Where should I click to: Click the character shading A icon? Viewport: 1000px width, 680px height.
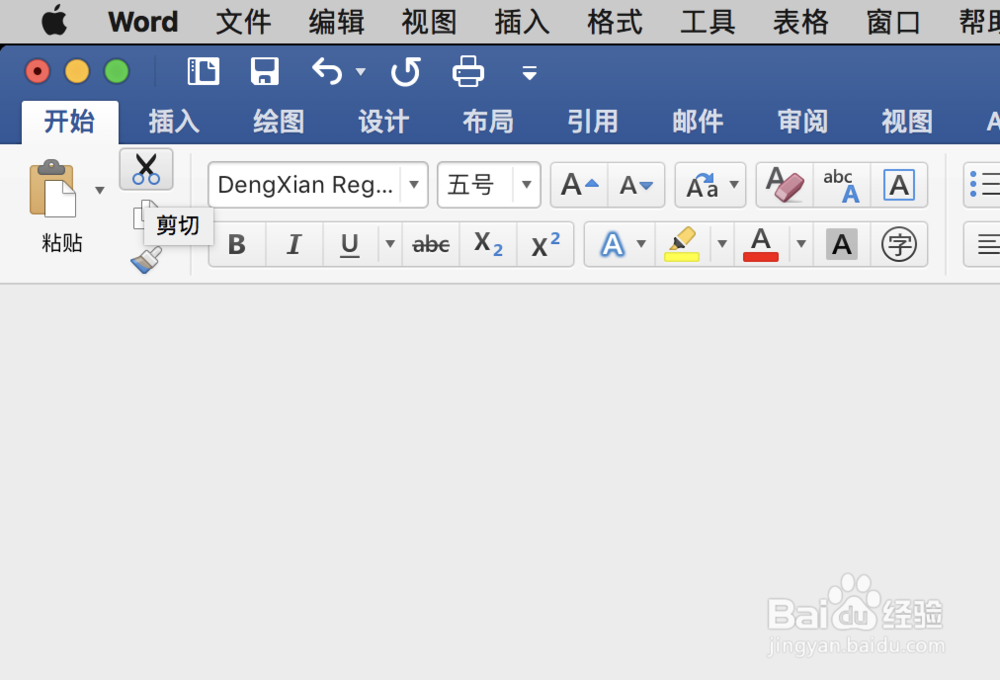click(x=842, y=244)
